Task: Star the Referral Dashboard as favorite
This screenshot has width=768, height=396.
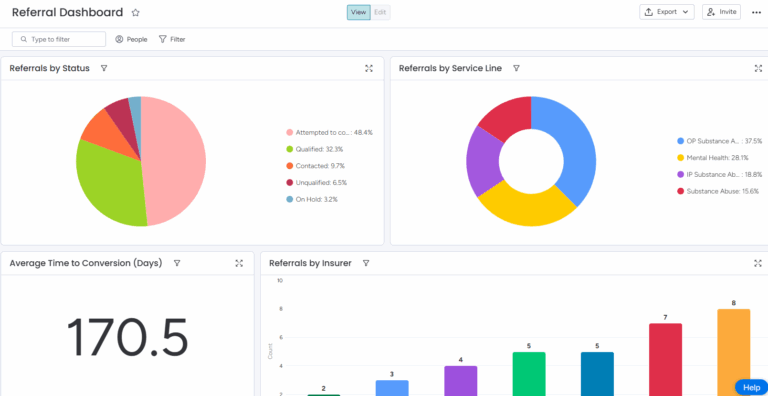Action: coord(136,13)
